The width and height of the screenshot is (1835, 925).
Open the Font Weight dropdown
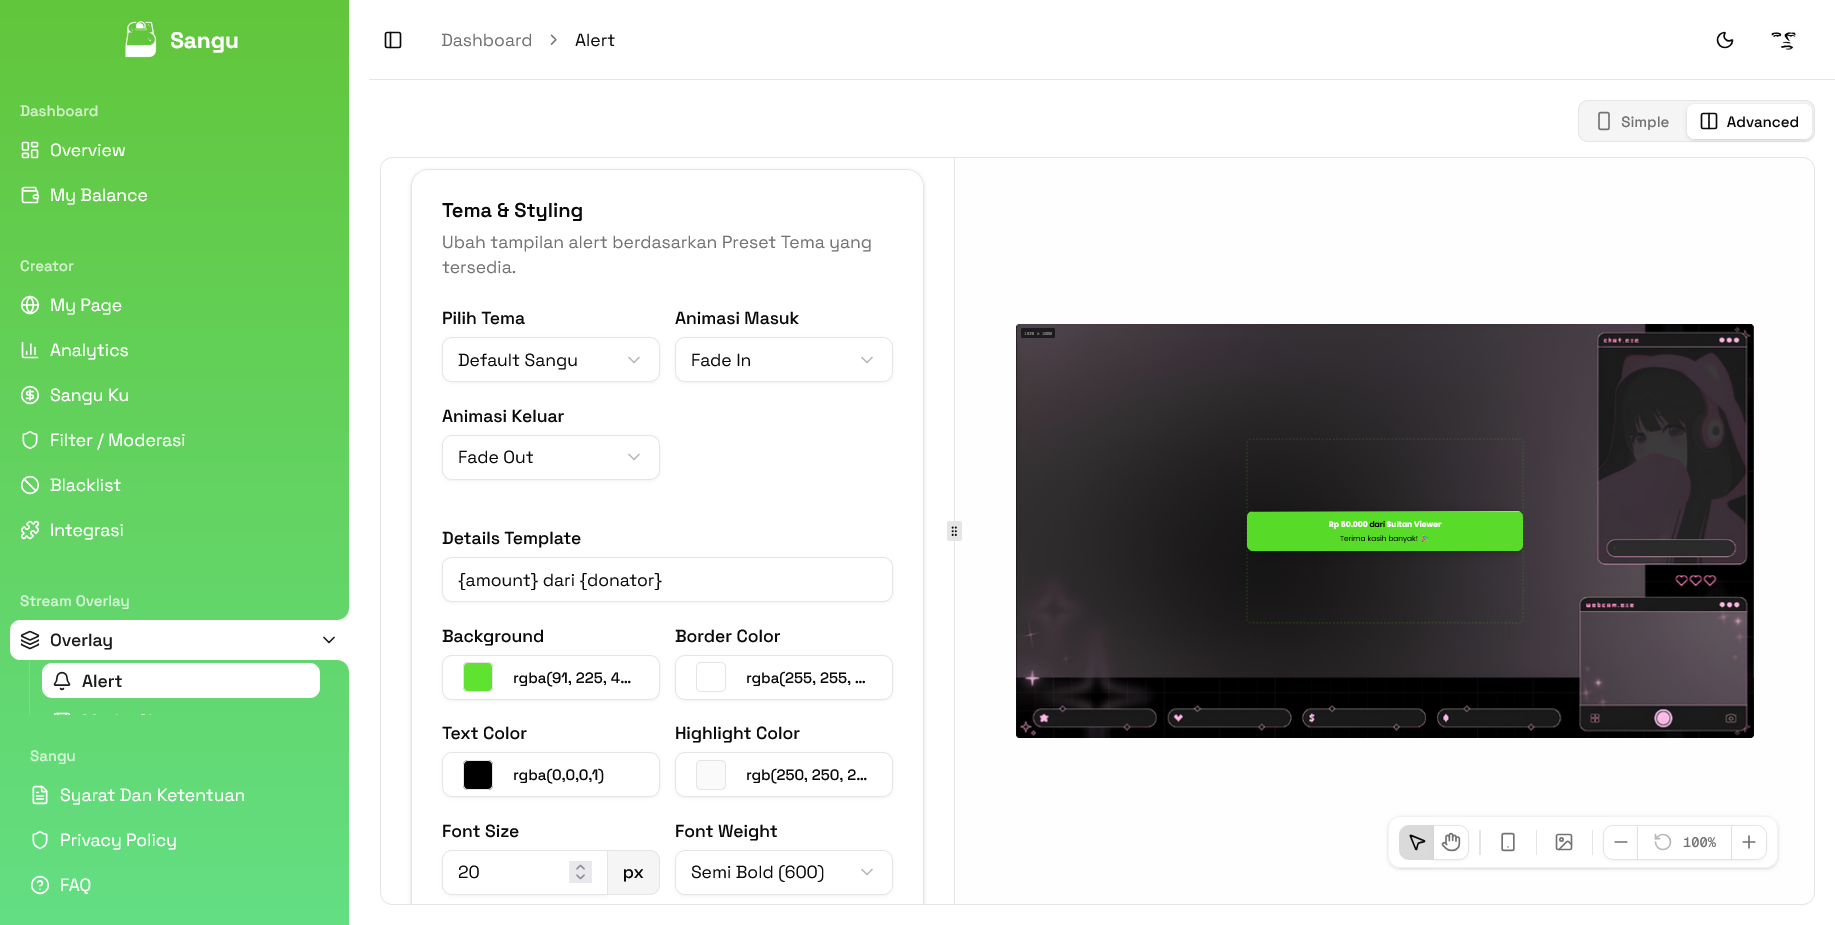coord(784,872)
